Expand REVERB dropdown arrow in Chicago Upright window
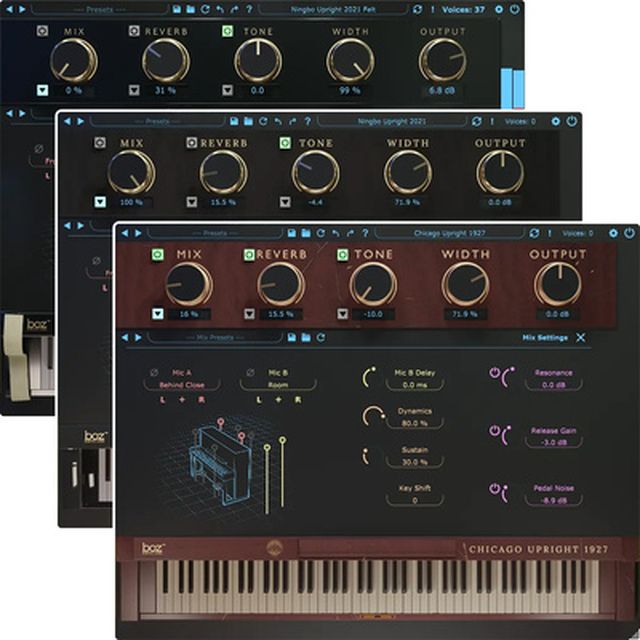The height and width of the screenshot is (640, 640). (249, 314)
